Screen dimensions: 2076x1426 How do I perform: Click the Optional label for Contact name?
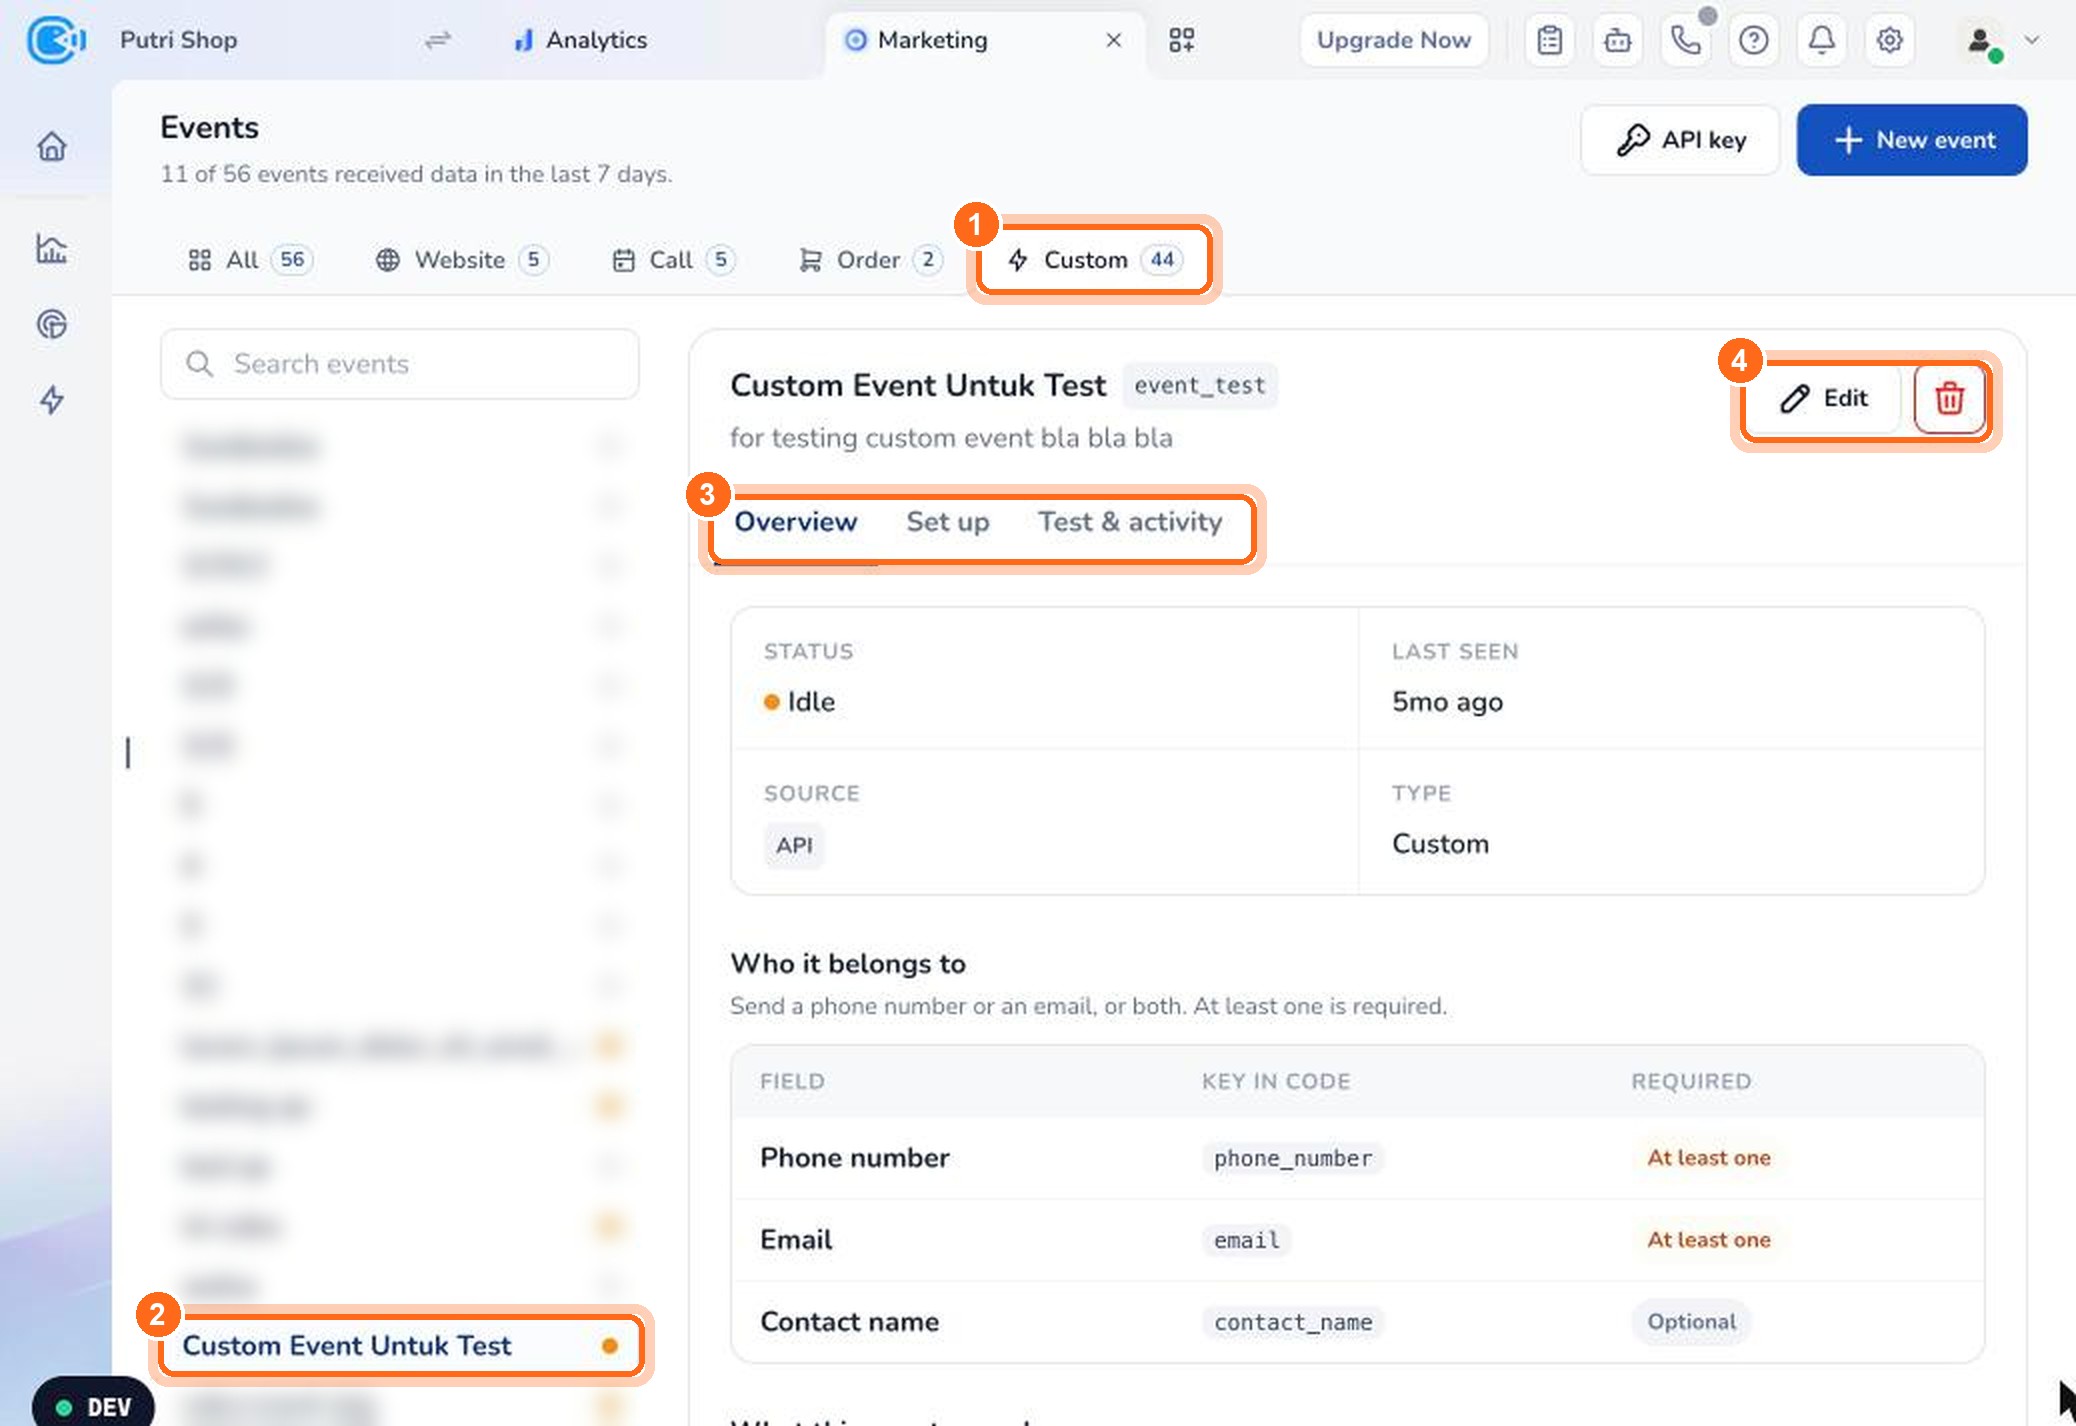pos(1692,1322)
